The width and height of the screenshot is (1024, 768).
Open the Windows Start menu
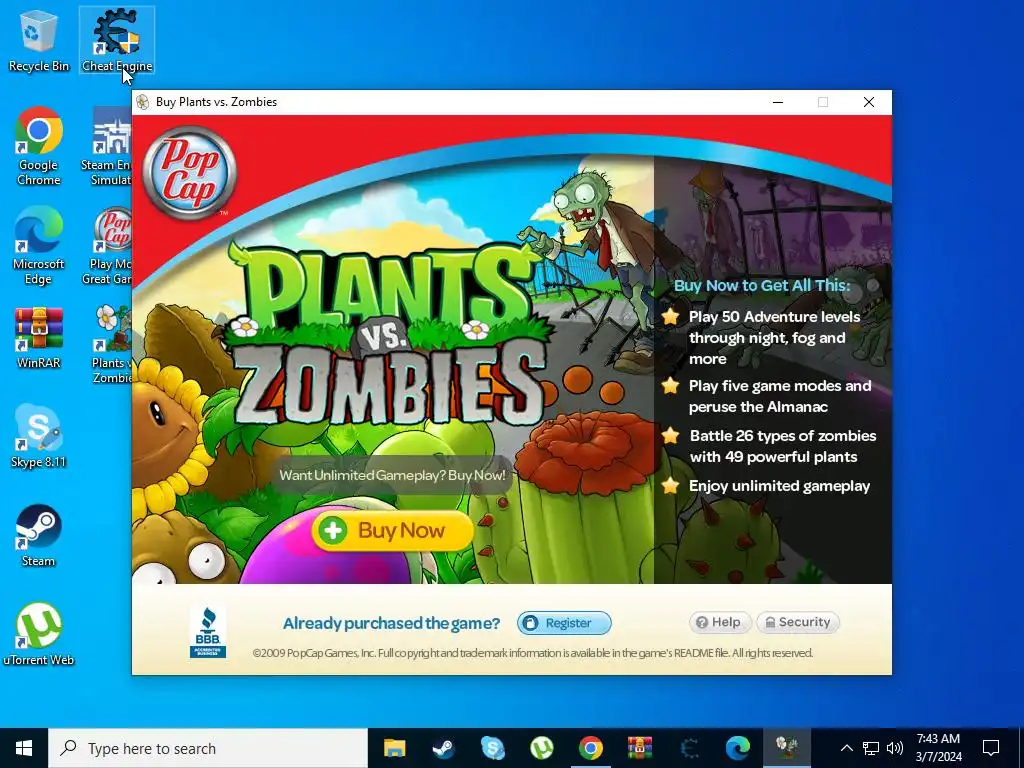click(24, 748)
